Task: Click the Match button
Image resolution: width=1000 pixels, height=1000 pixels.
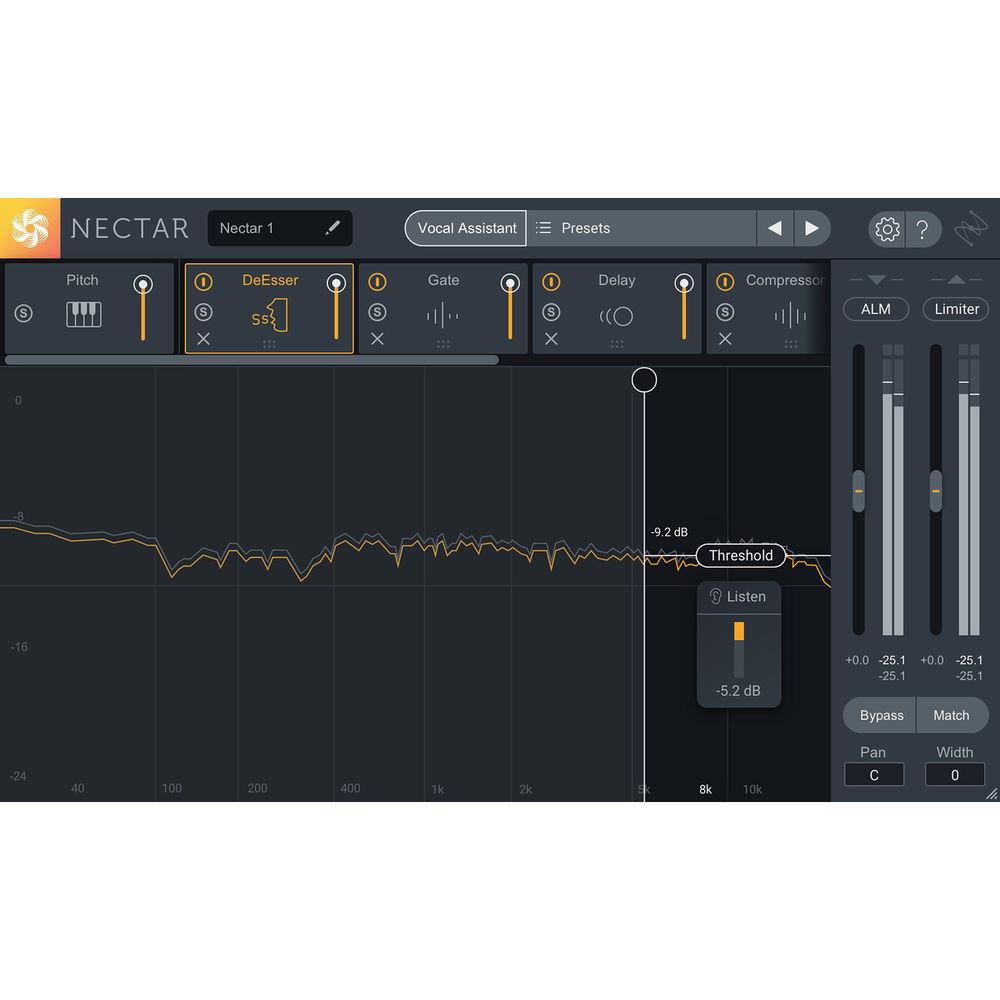Action: 952,715
